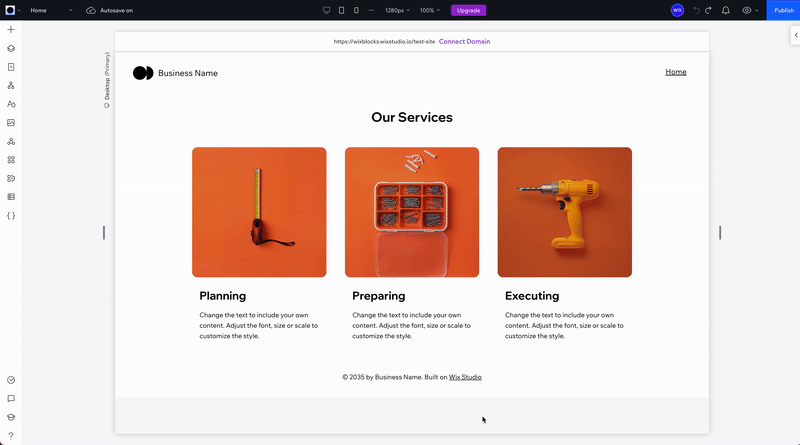Grab the left canvas resize handle

coord(104,233)
